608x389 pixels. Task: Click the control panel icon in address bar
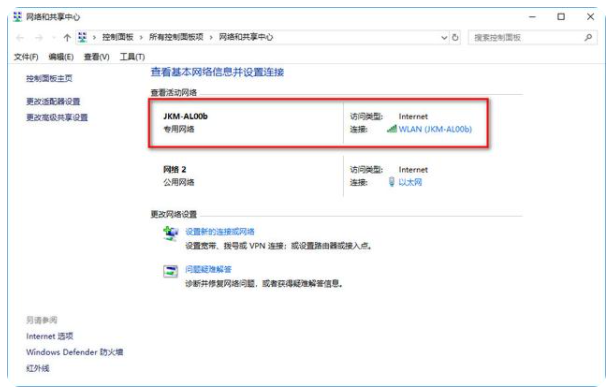click(x=82, y=37)
